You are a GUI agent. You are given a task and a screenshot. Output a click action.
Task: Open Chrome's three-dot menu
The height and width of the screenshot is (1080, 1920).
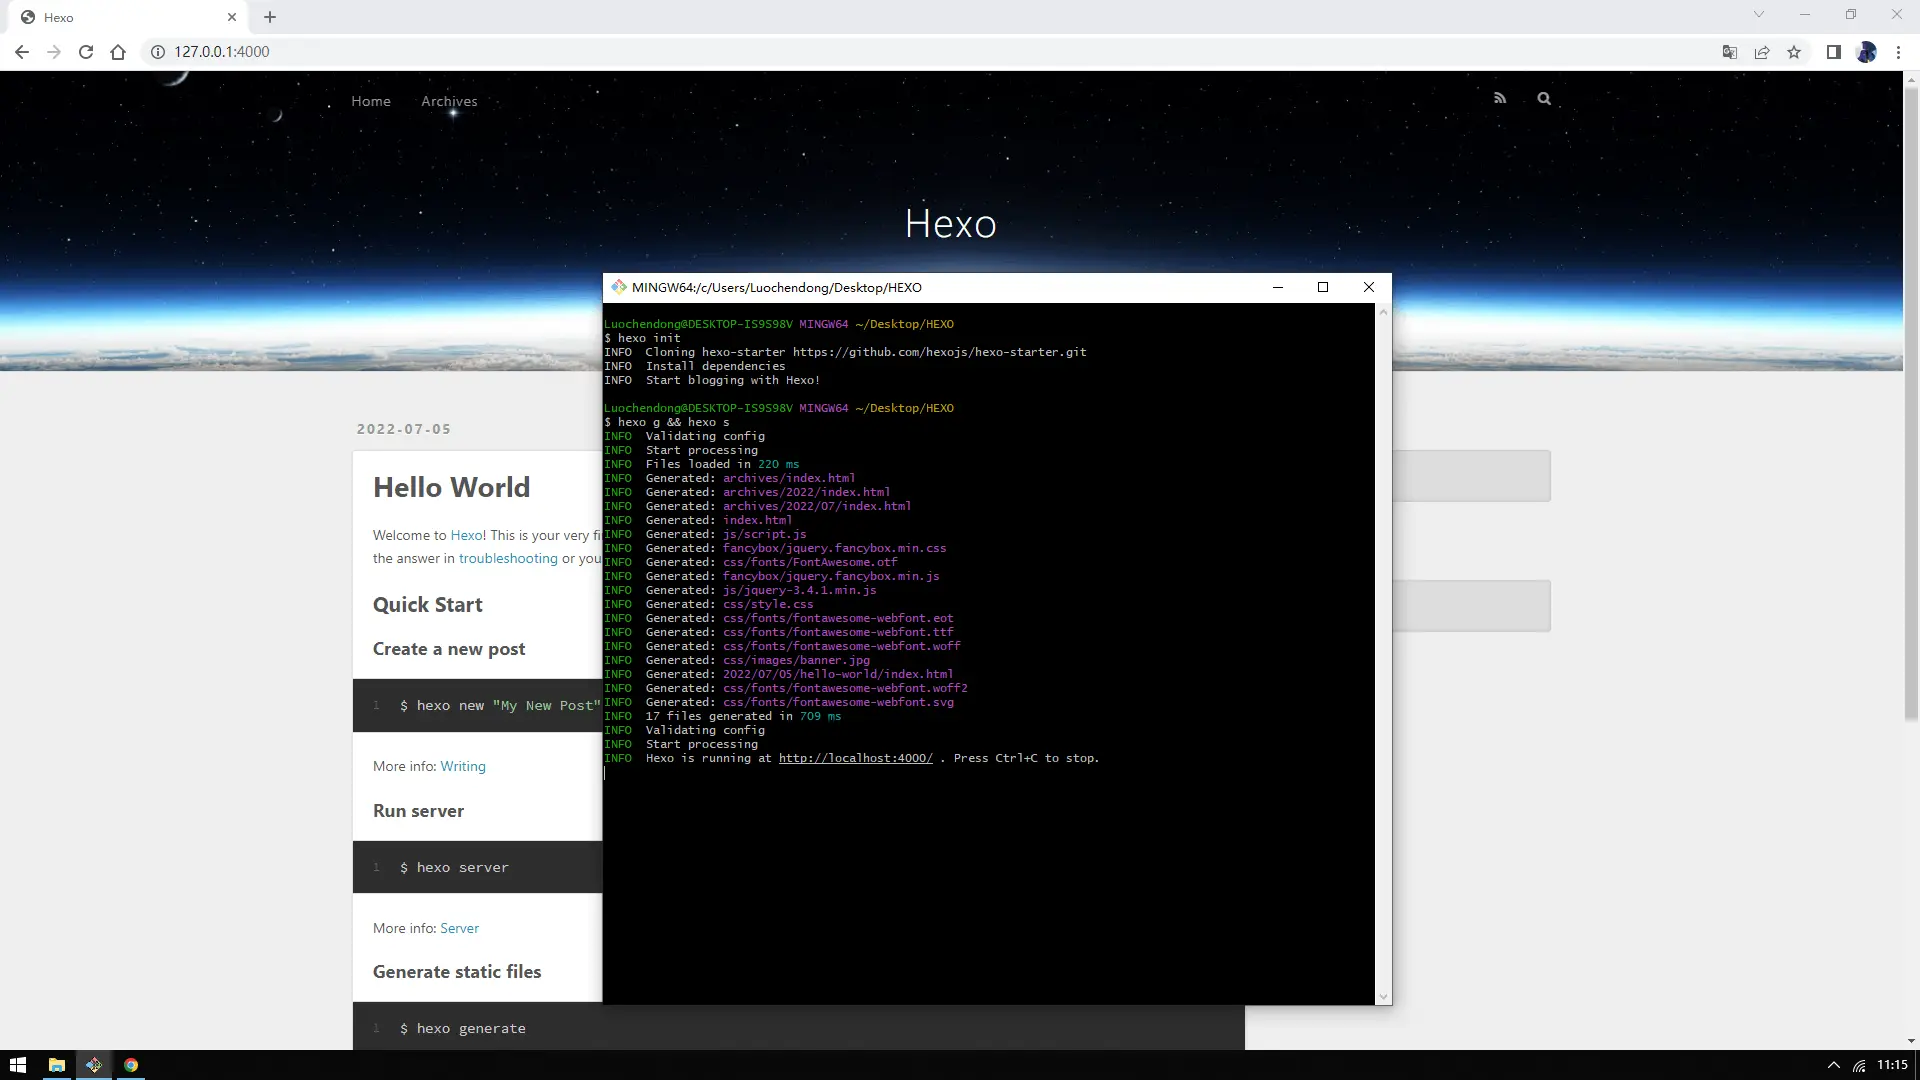[1898, 52]
